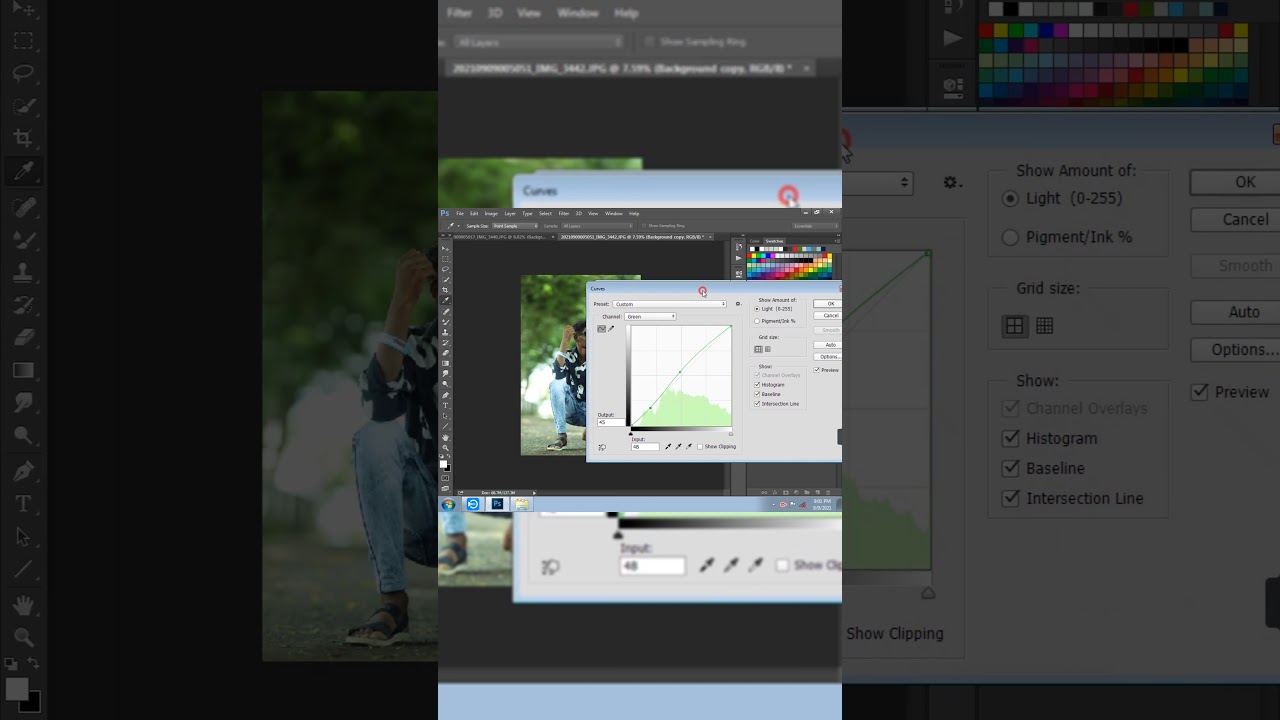Select Light (0-255) radio in dimmed enlarged dialog
Image resolution: width=1280 pixels, height=720 pixels.
click(1010, 198)
